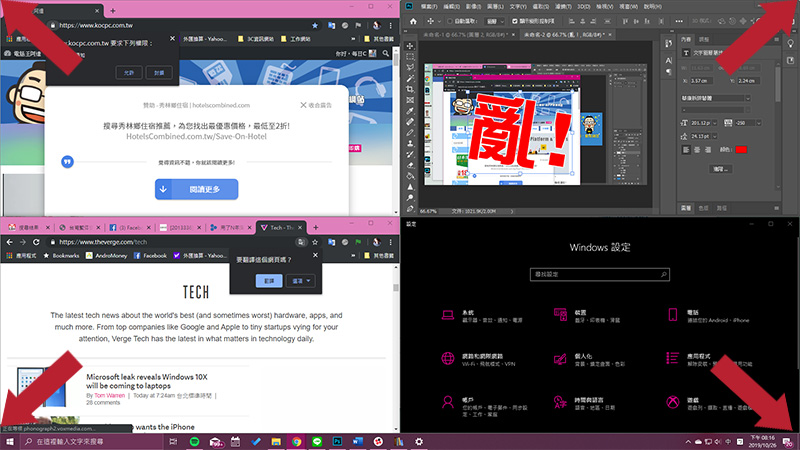Screen dimensions: 800x450
Task: Open the Photoshop 濾鏡(T) Filter menu
Action: [563, 7]
